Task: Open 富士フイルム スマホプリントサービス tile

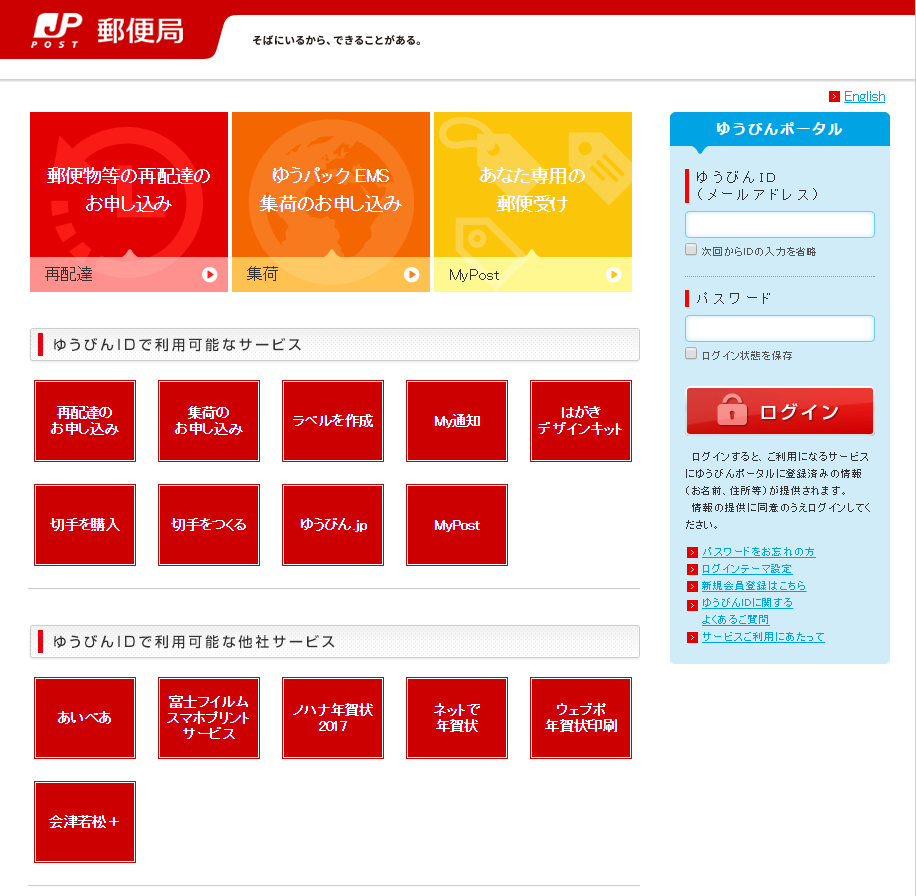Action: click(x=209, y=718)
